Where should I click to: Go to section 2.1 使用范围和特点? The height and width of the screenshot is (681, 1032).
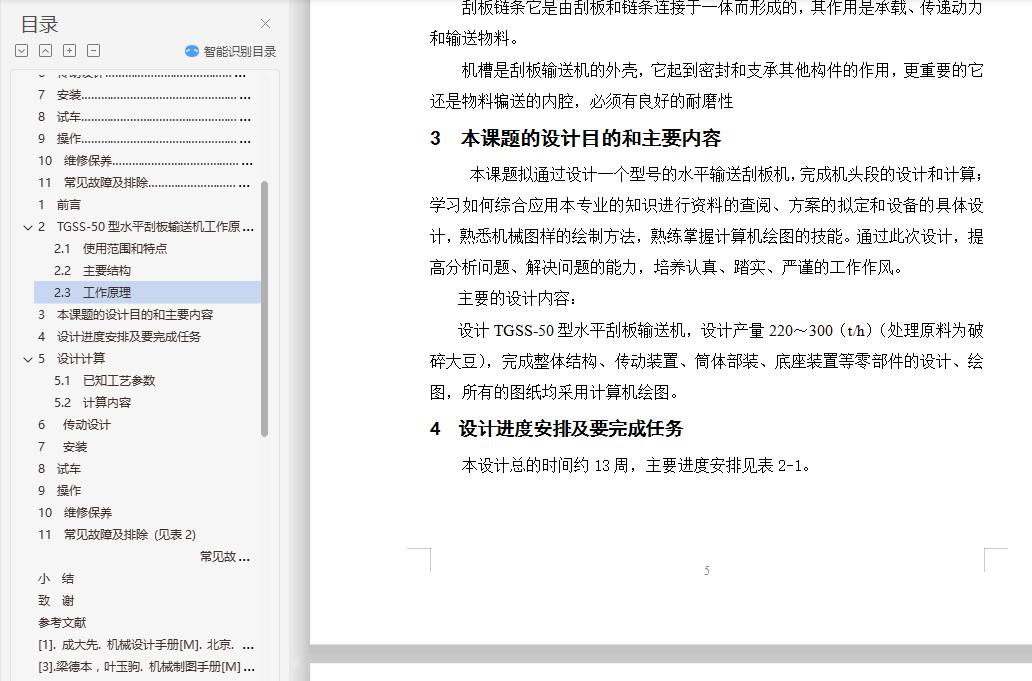111,249
